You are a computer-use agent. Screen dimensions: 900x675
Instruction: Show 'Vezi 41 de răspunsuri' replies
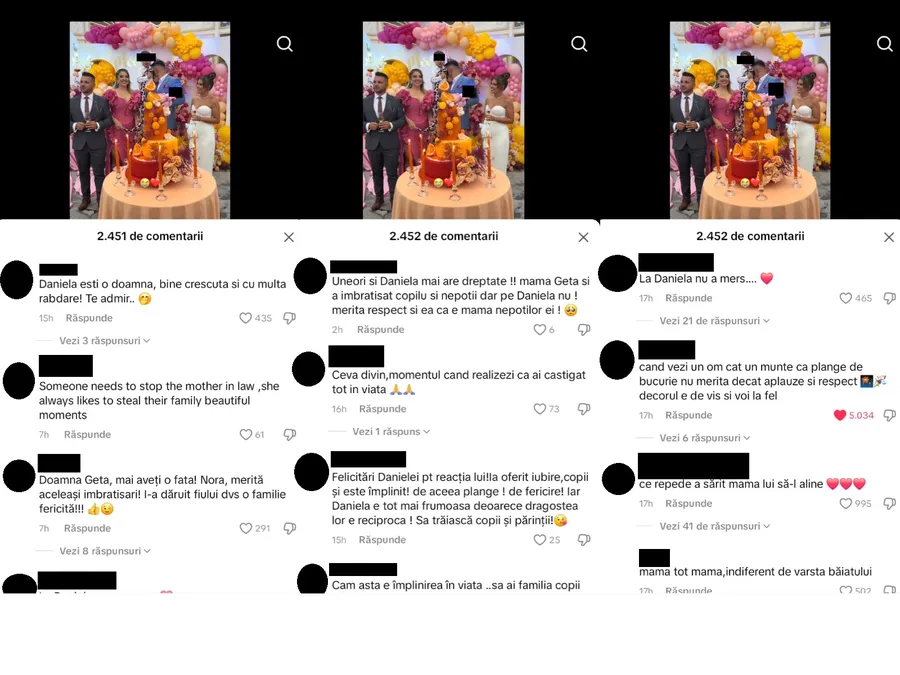pyautogui.click(x=715, y=526)
